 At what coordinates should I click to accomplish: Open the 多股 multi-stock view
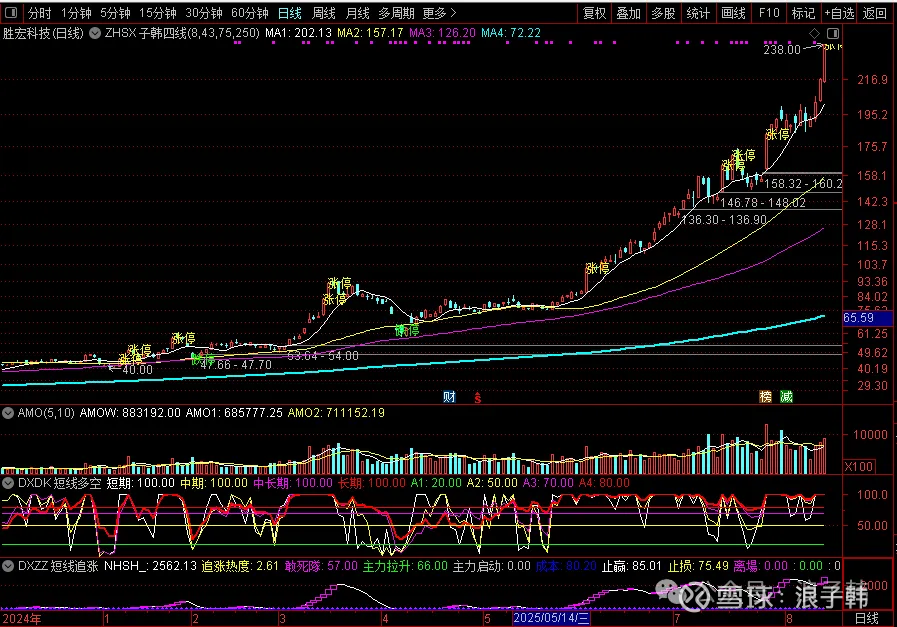tap(664, 13)
